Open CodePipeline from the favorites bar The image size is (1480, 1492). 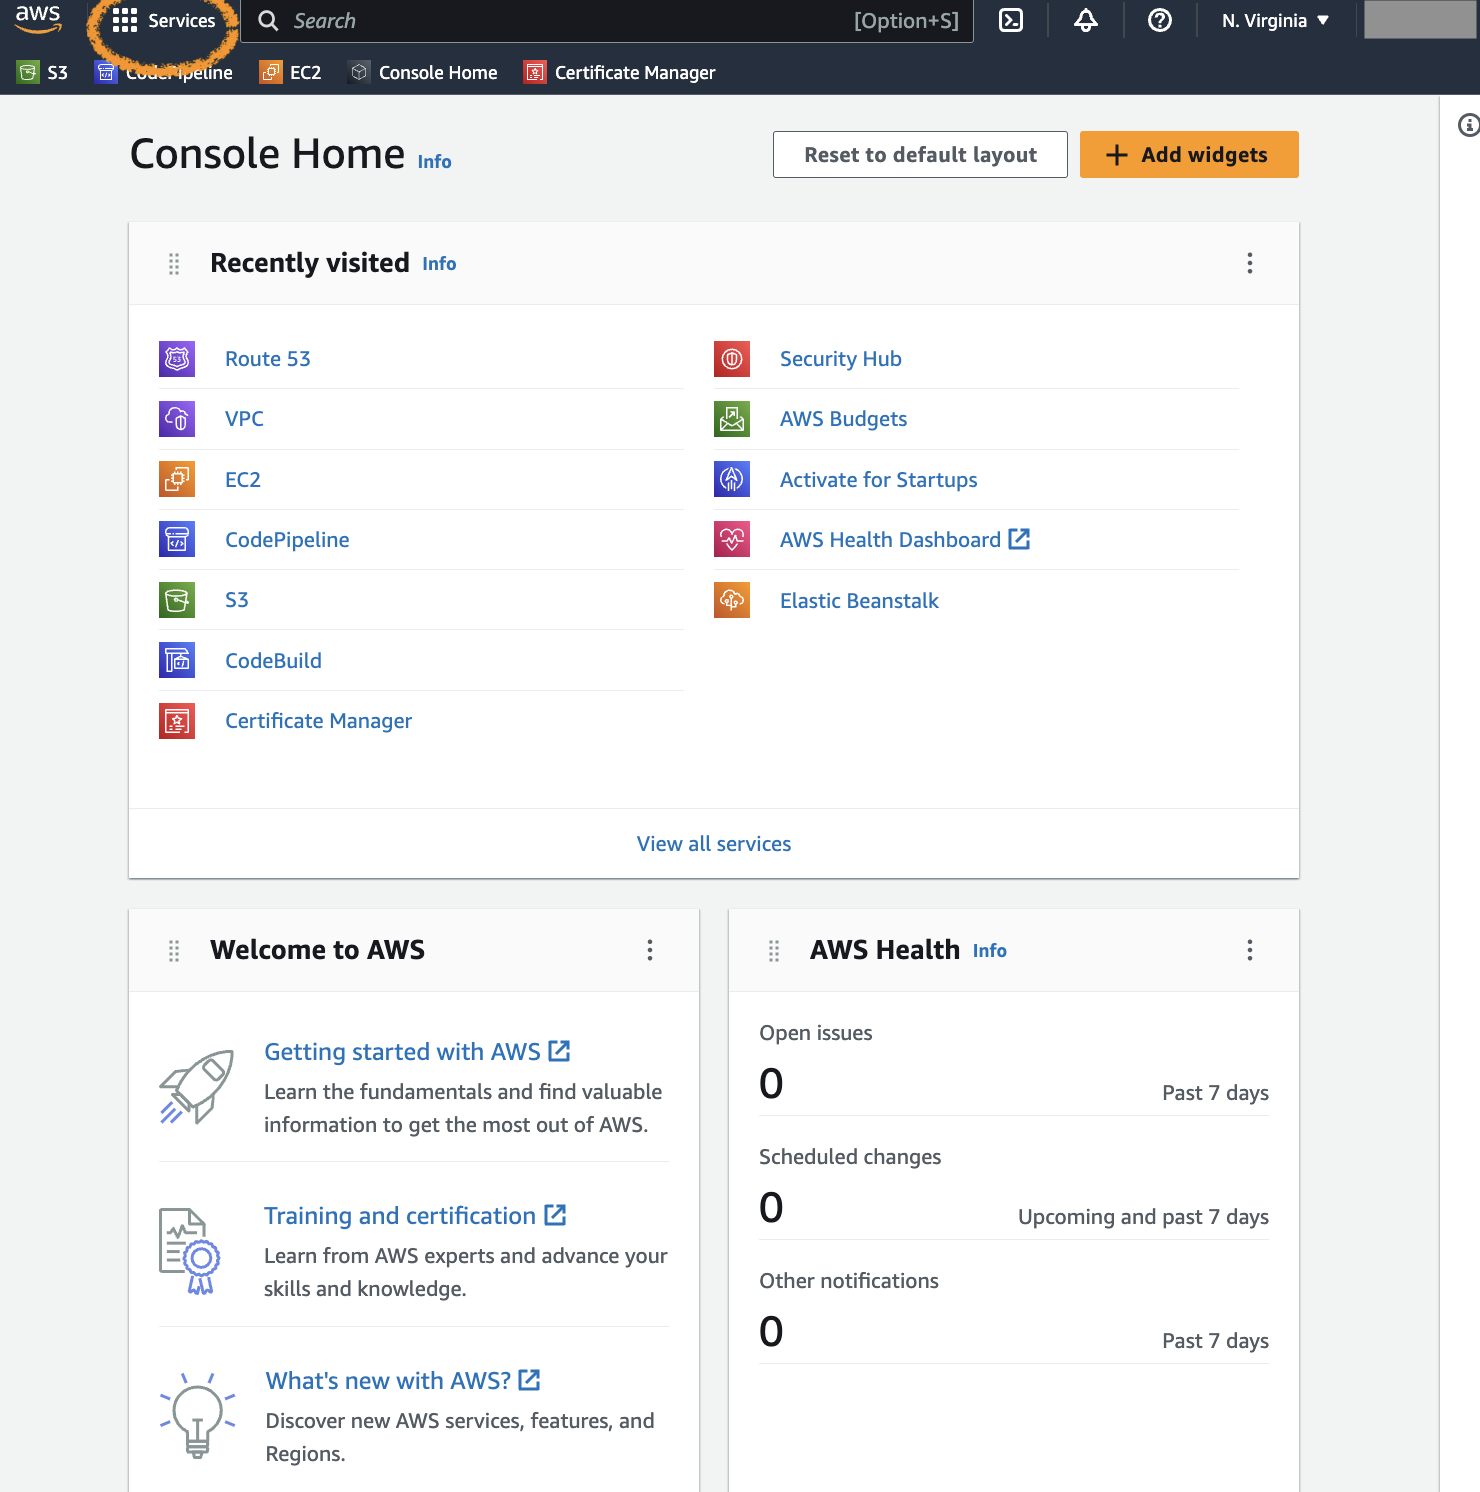point(164,72)
